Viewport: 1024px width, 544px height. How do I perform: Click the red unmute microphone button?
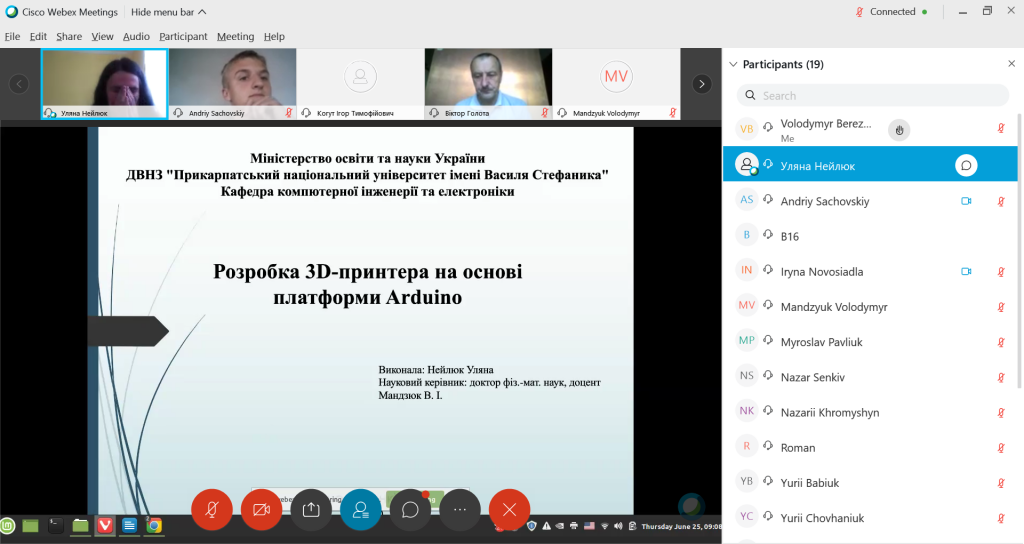pos(212,509)
